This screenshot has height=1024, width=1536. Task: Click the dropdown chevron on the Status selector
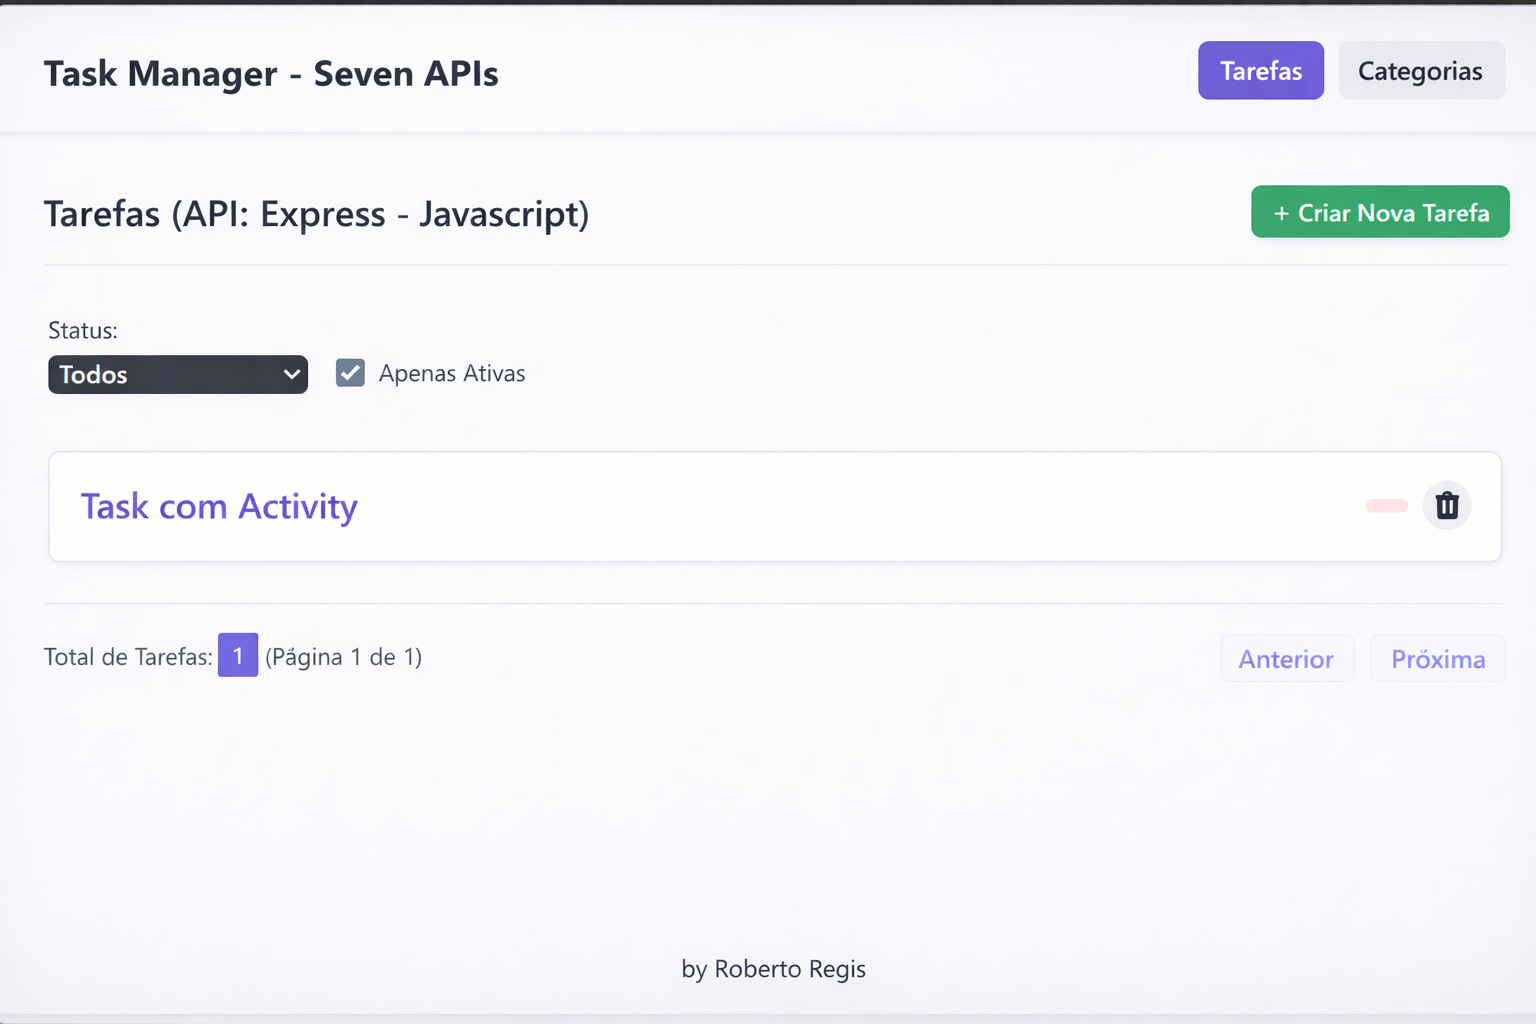[x=291, y=374]
